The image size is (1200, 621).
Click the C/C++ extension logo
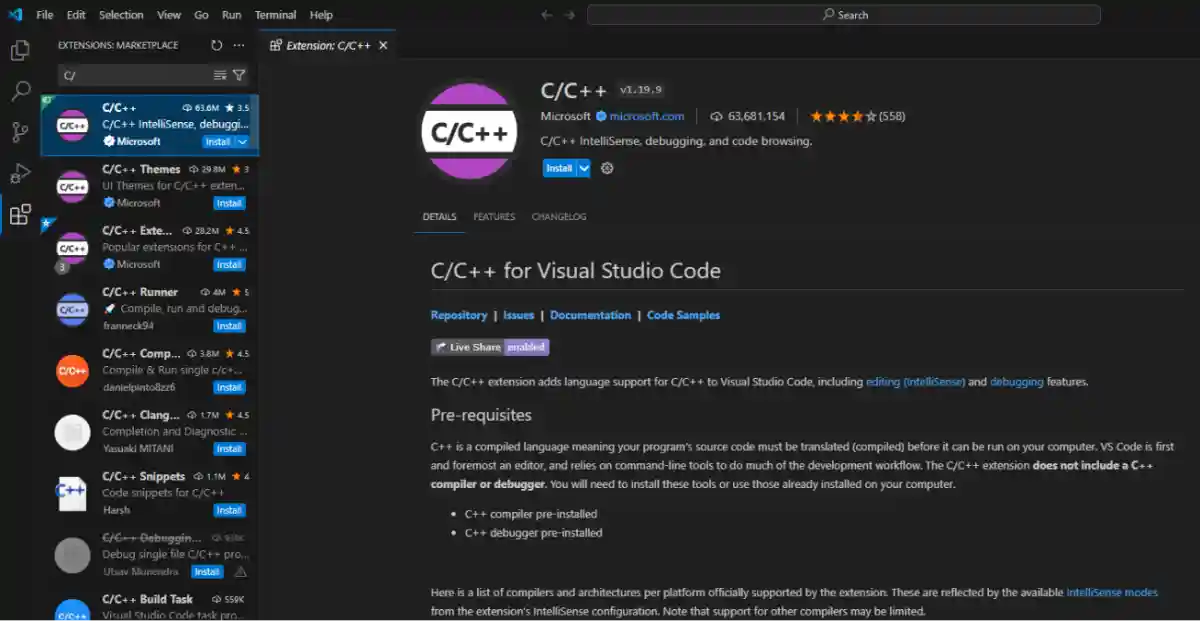point(468,130)
